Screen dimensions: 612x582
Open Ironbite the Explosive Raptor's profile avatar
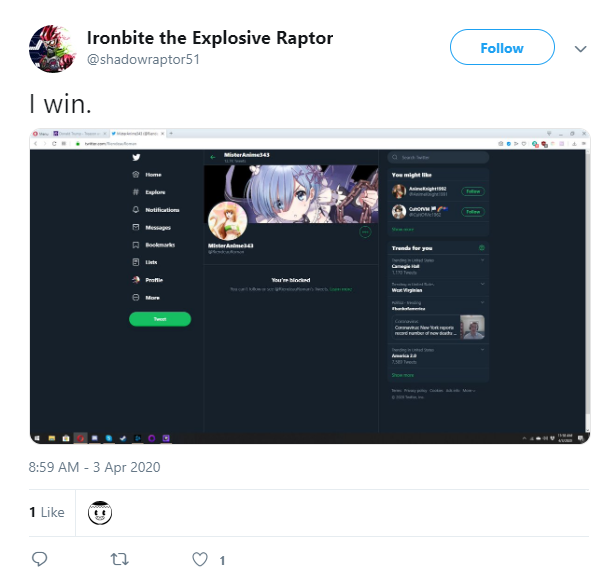point(52,49)
